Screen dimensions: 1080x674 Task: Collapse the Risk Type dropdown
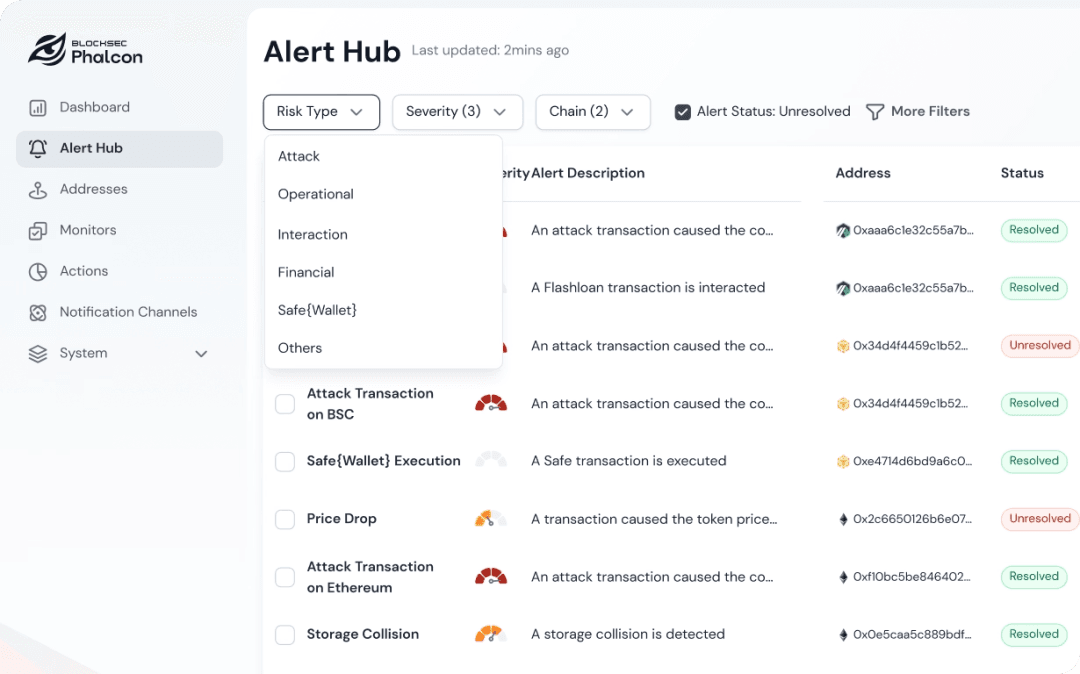tap(321, 112)
